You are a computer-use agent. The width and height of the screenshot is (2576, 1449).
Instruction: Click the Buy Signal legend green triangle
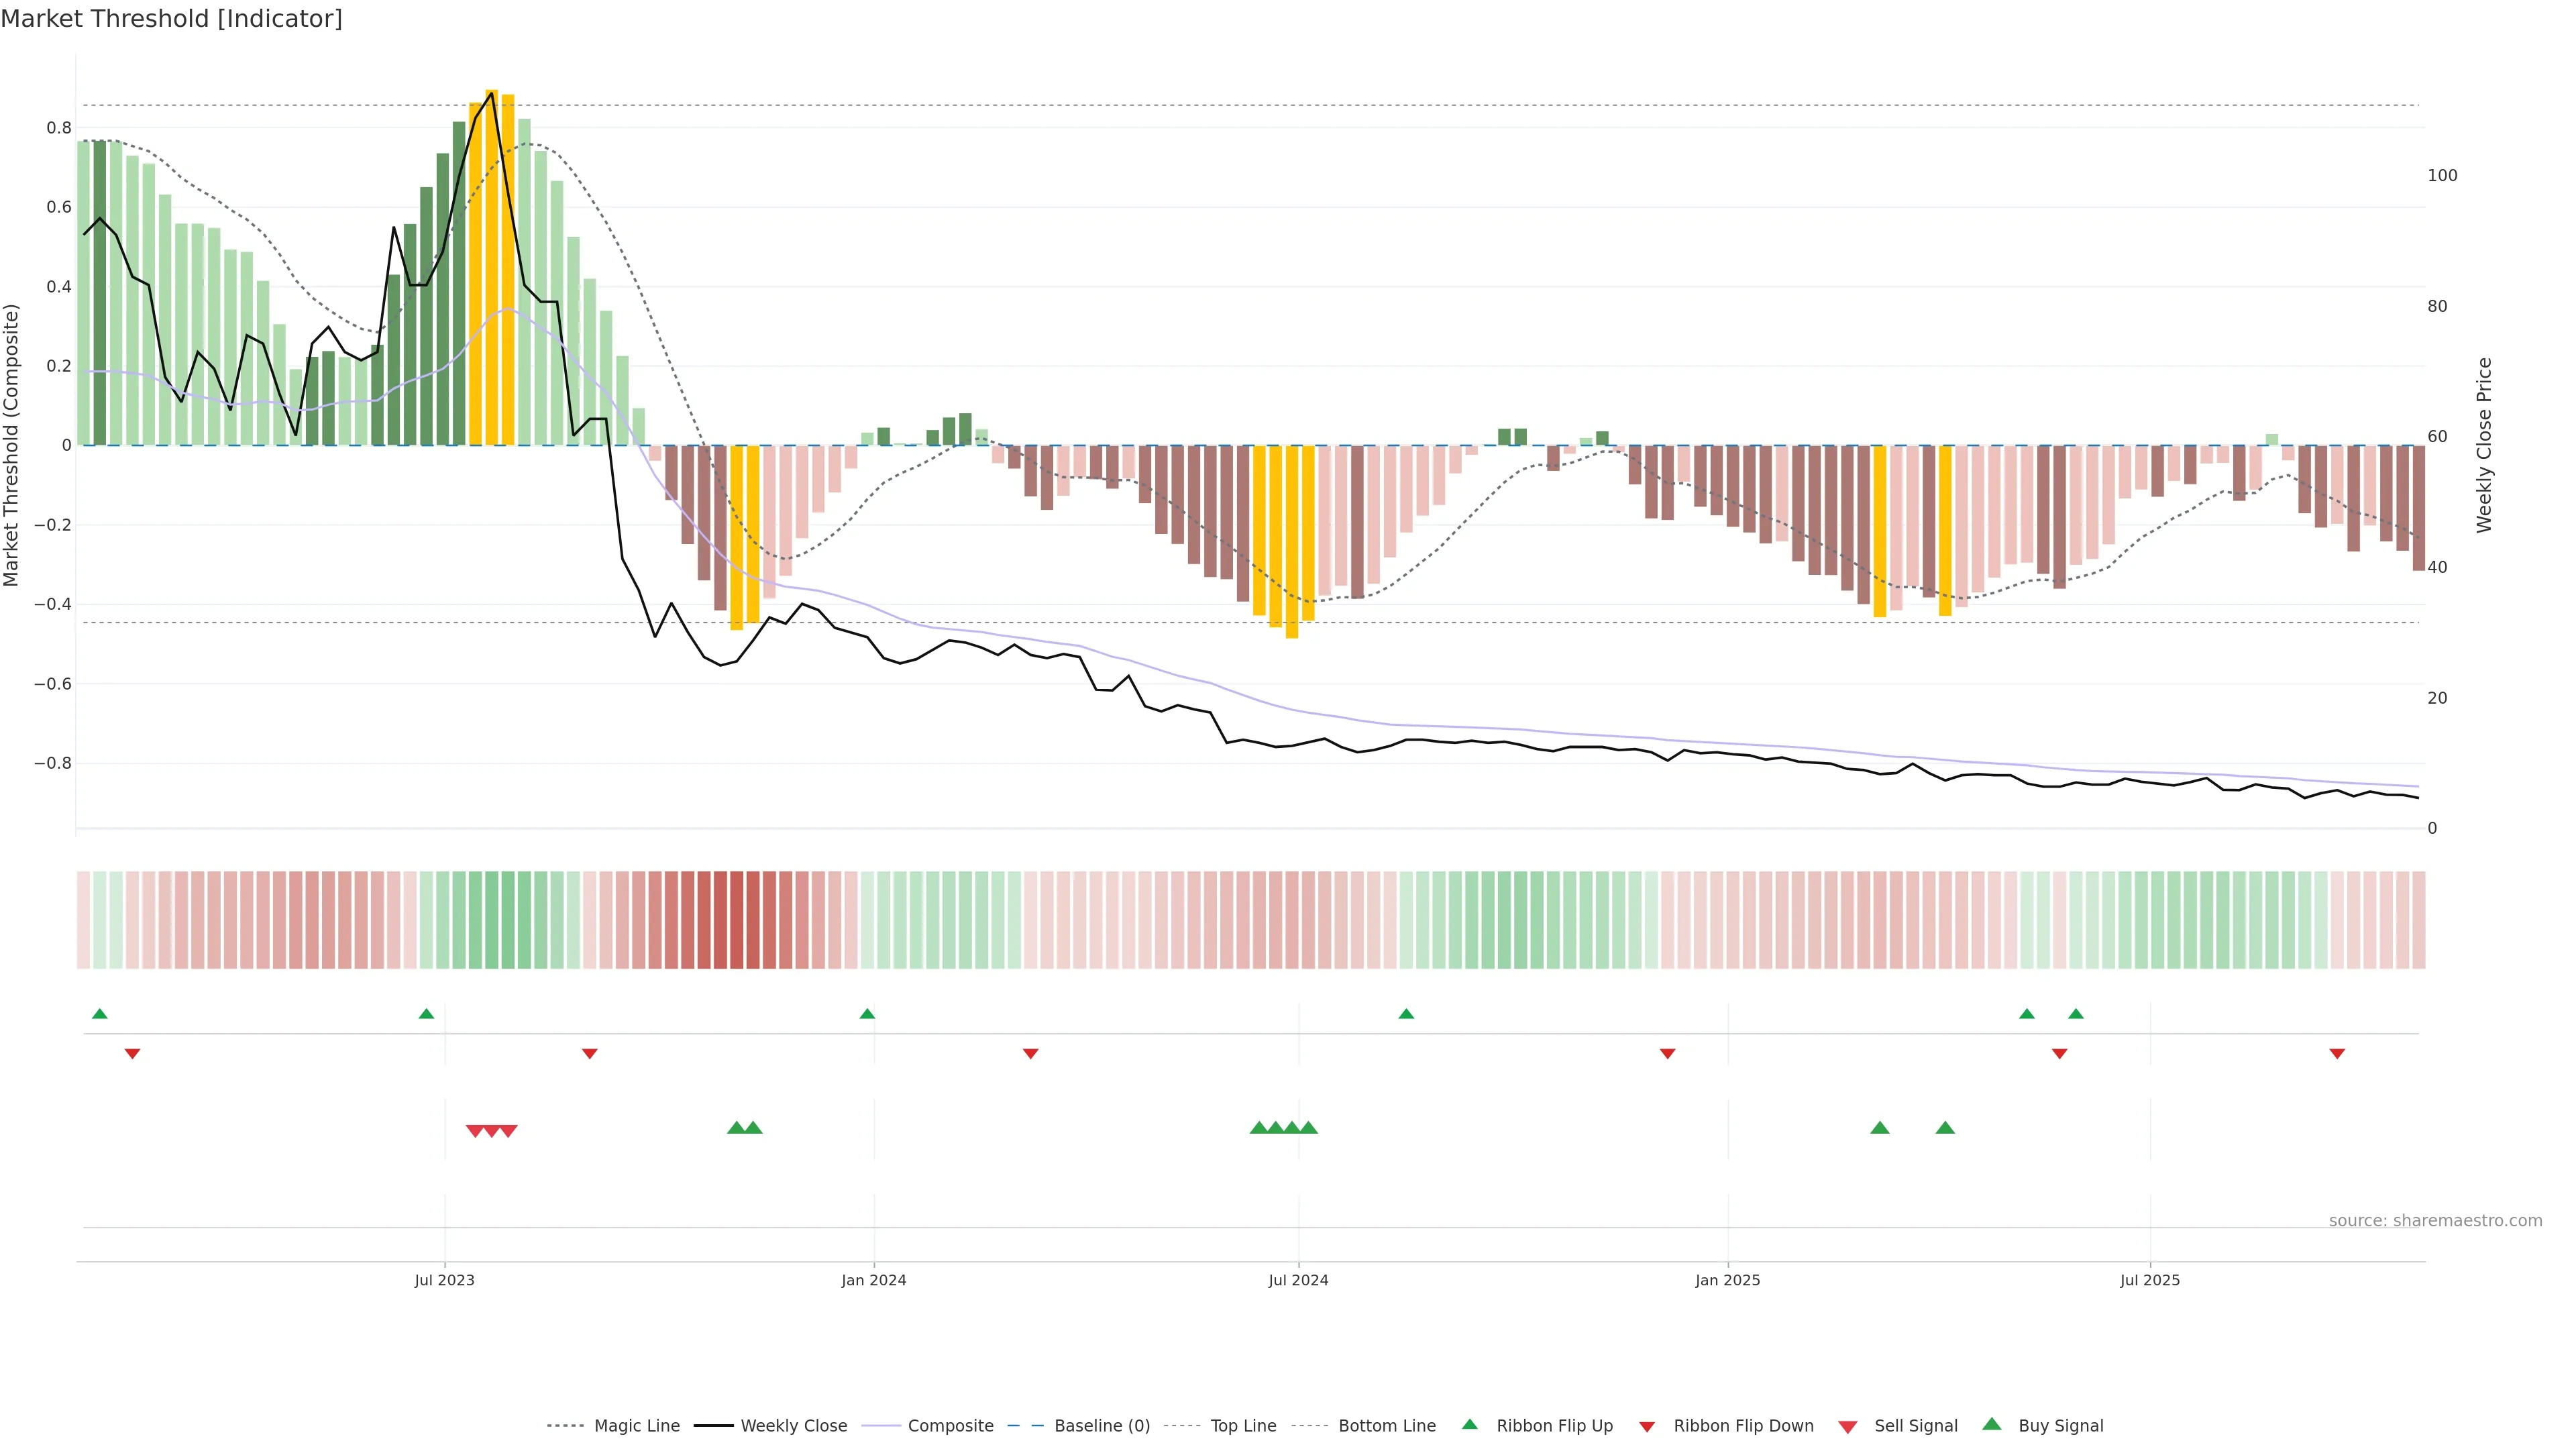click(x=1991, y=1424)
